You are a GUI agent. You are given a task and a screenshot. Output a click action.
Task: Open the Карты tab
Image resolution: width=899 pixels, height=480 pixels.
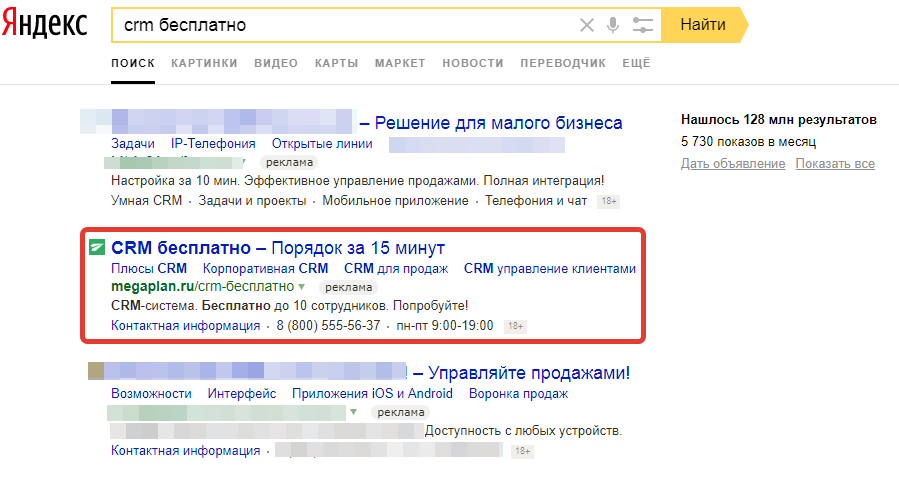tap(336, 63)
